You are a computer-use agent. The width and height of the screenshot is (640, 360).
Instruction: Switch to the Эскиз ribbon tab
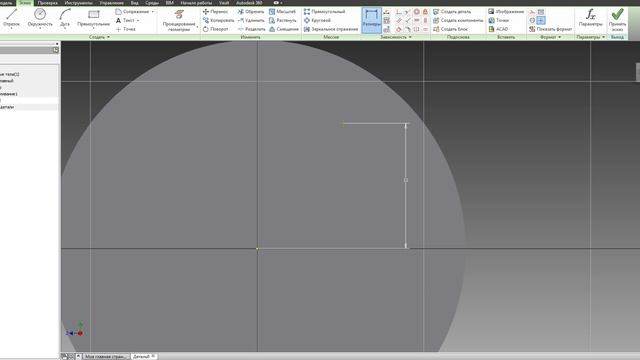click(x=25, y=2)
